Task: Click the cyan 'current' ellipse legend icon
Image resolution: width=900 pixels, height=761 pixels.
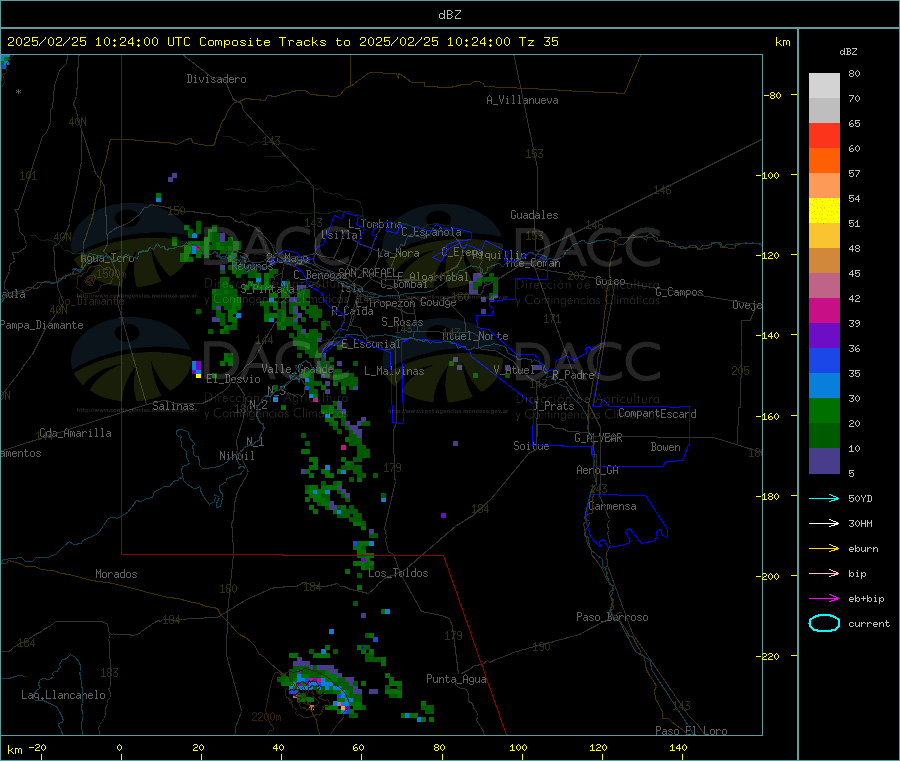Action: coord(824,623)
